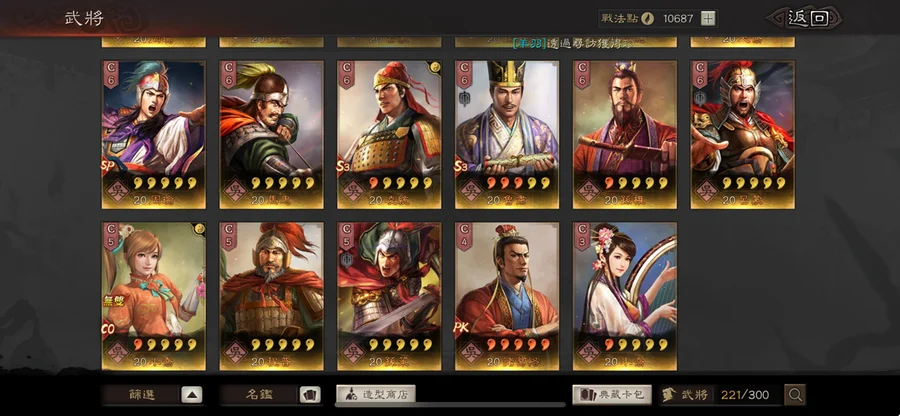900x416 pixels.
Task: Select the 小喬 card in orange dress
Action: (x=154, y=296)
